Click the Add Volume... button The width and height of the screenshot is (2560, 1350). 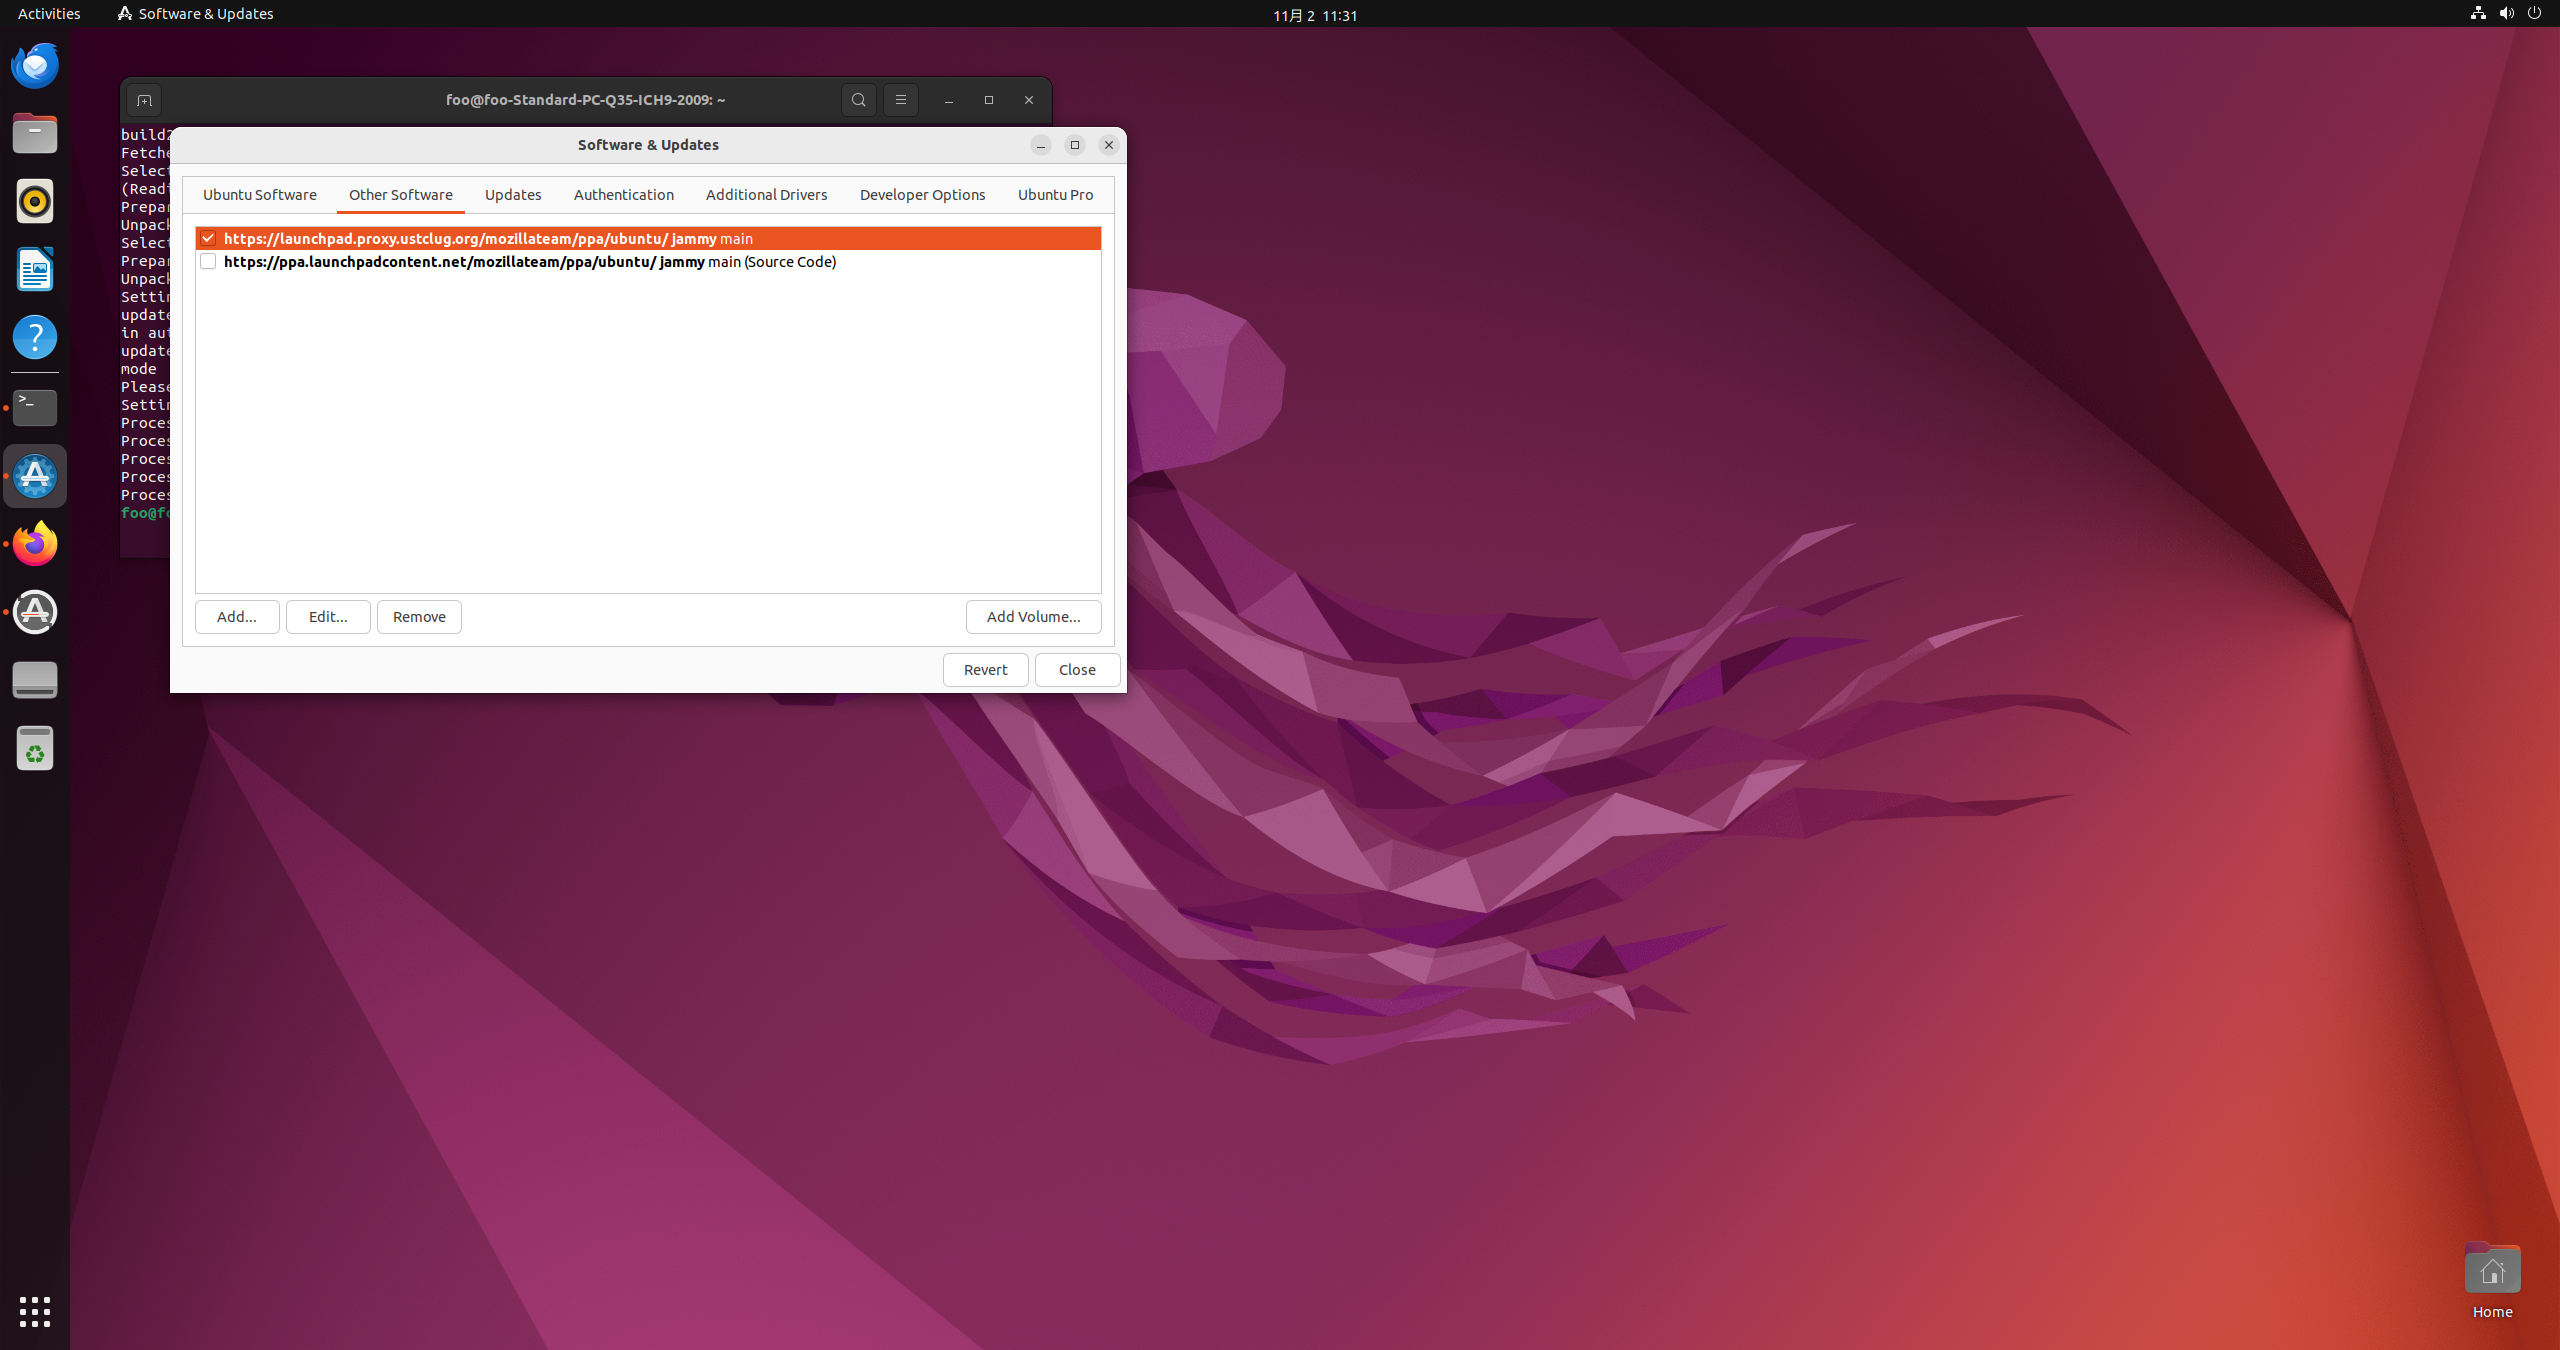tap(1033, 617)
